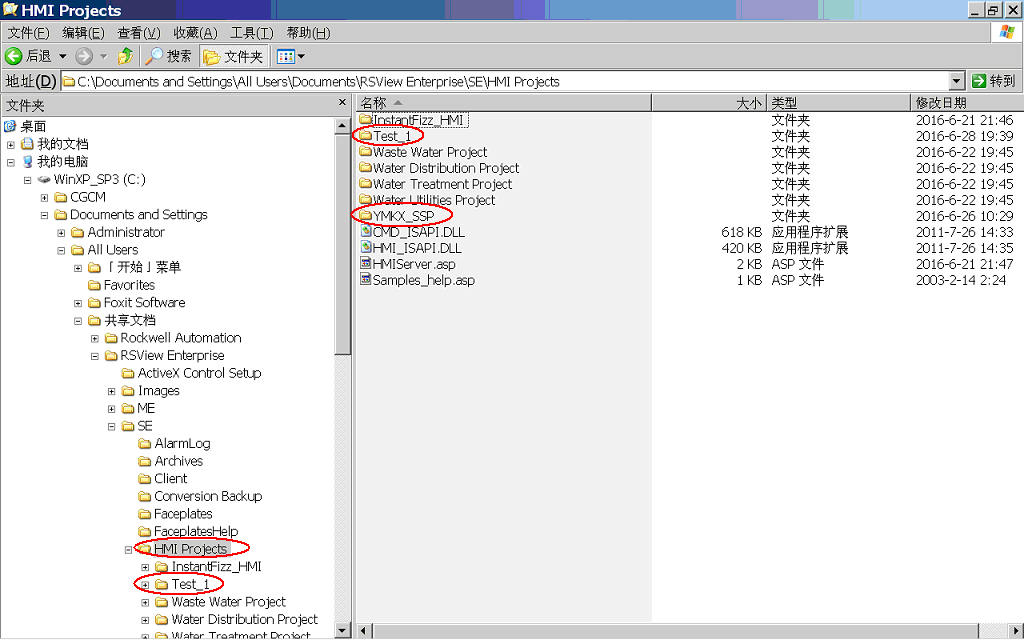Collapse SE folder tree node
Screen dimensions: 1024x640
pos(112,426)
